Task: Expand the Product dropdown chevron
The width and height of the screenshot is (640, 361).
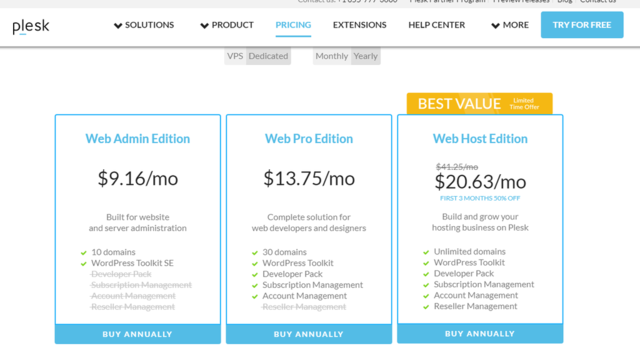Action: pyautogui.click(x=204, y=26)
